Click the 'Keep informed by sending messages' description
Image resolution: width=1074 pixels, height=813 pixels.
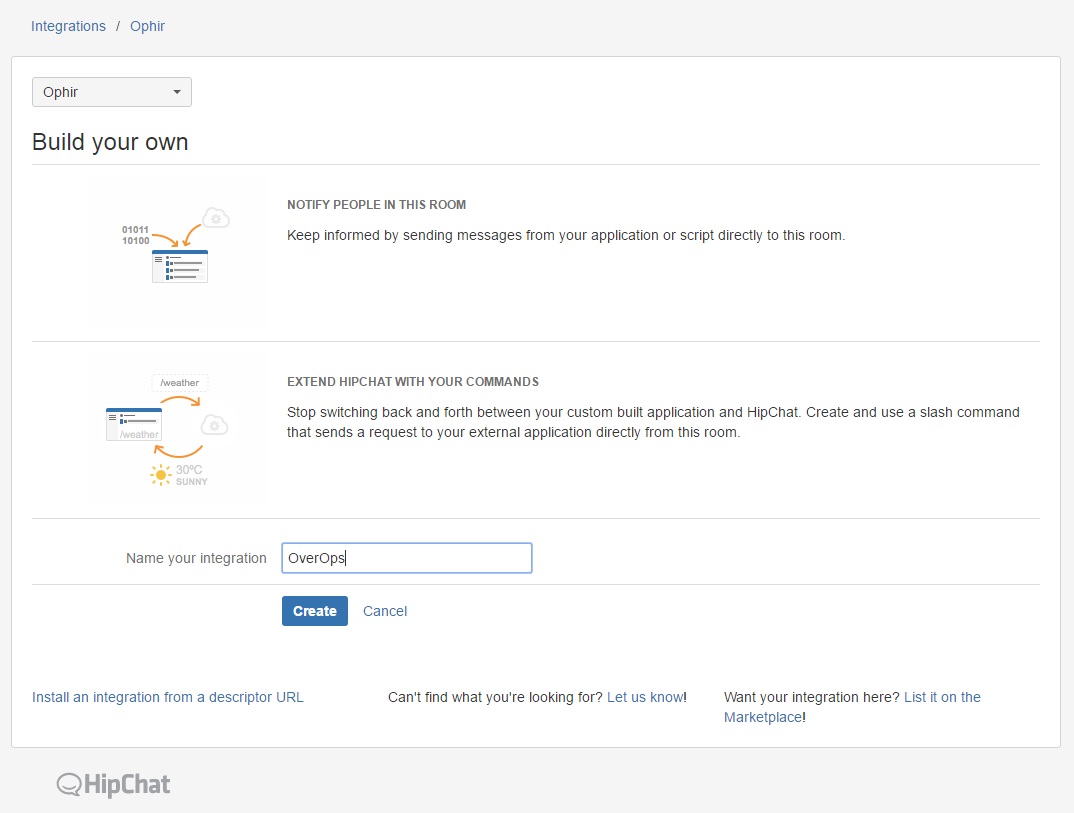coord(566,236)
